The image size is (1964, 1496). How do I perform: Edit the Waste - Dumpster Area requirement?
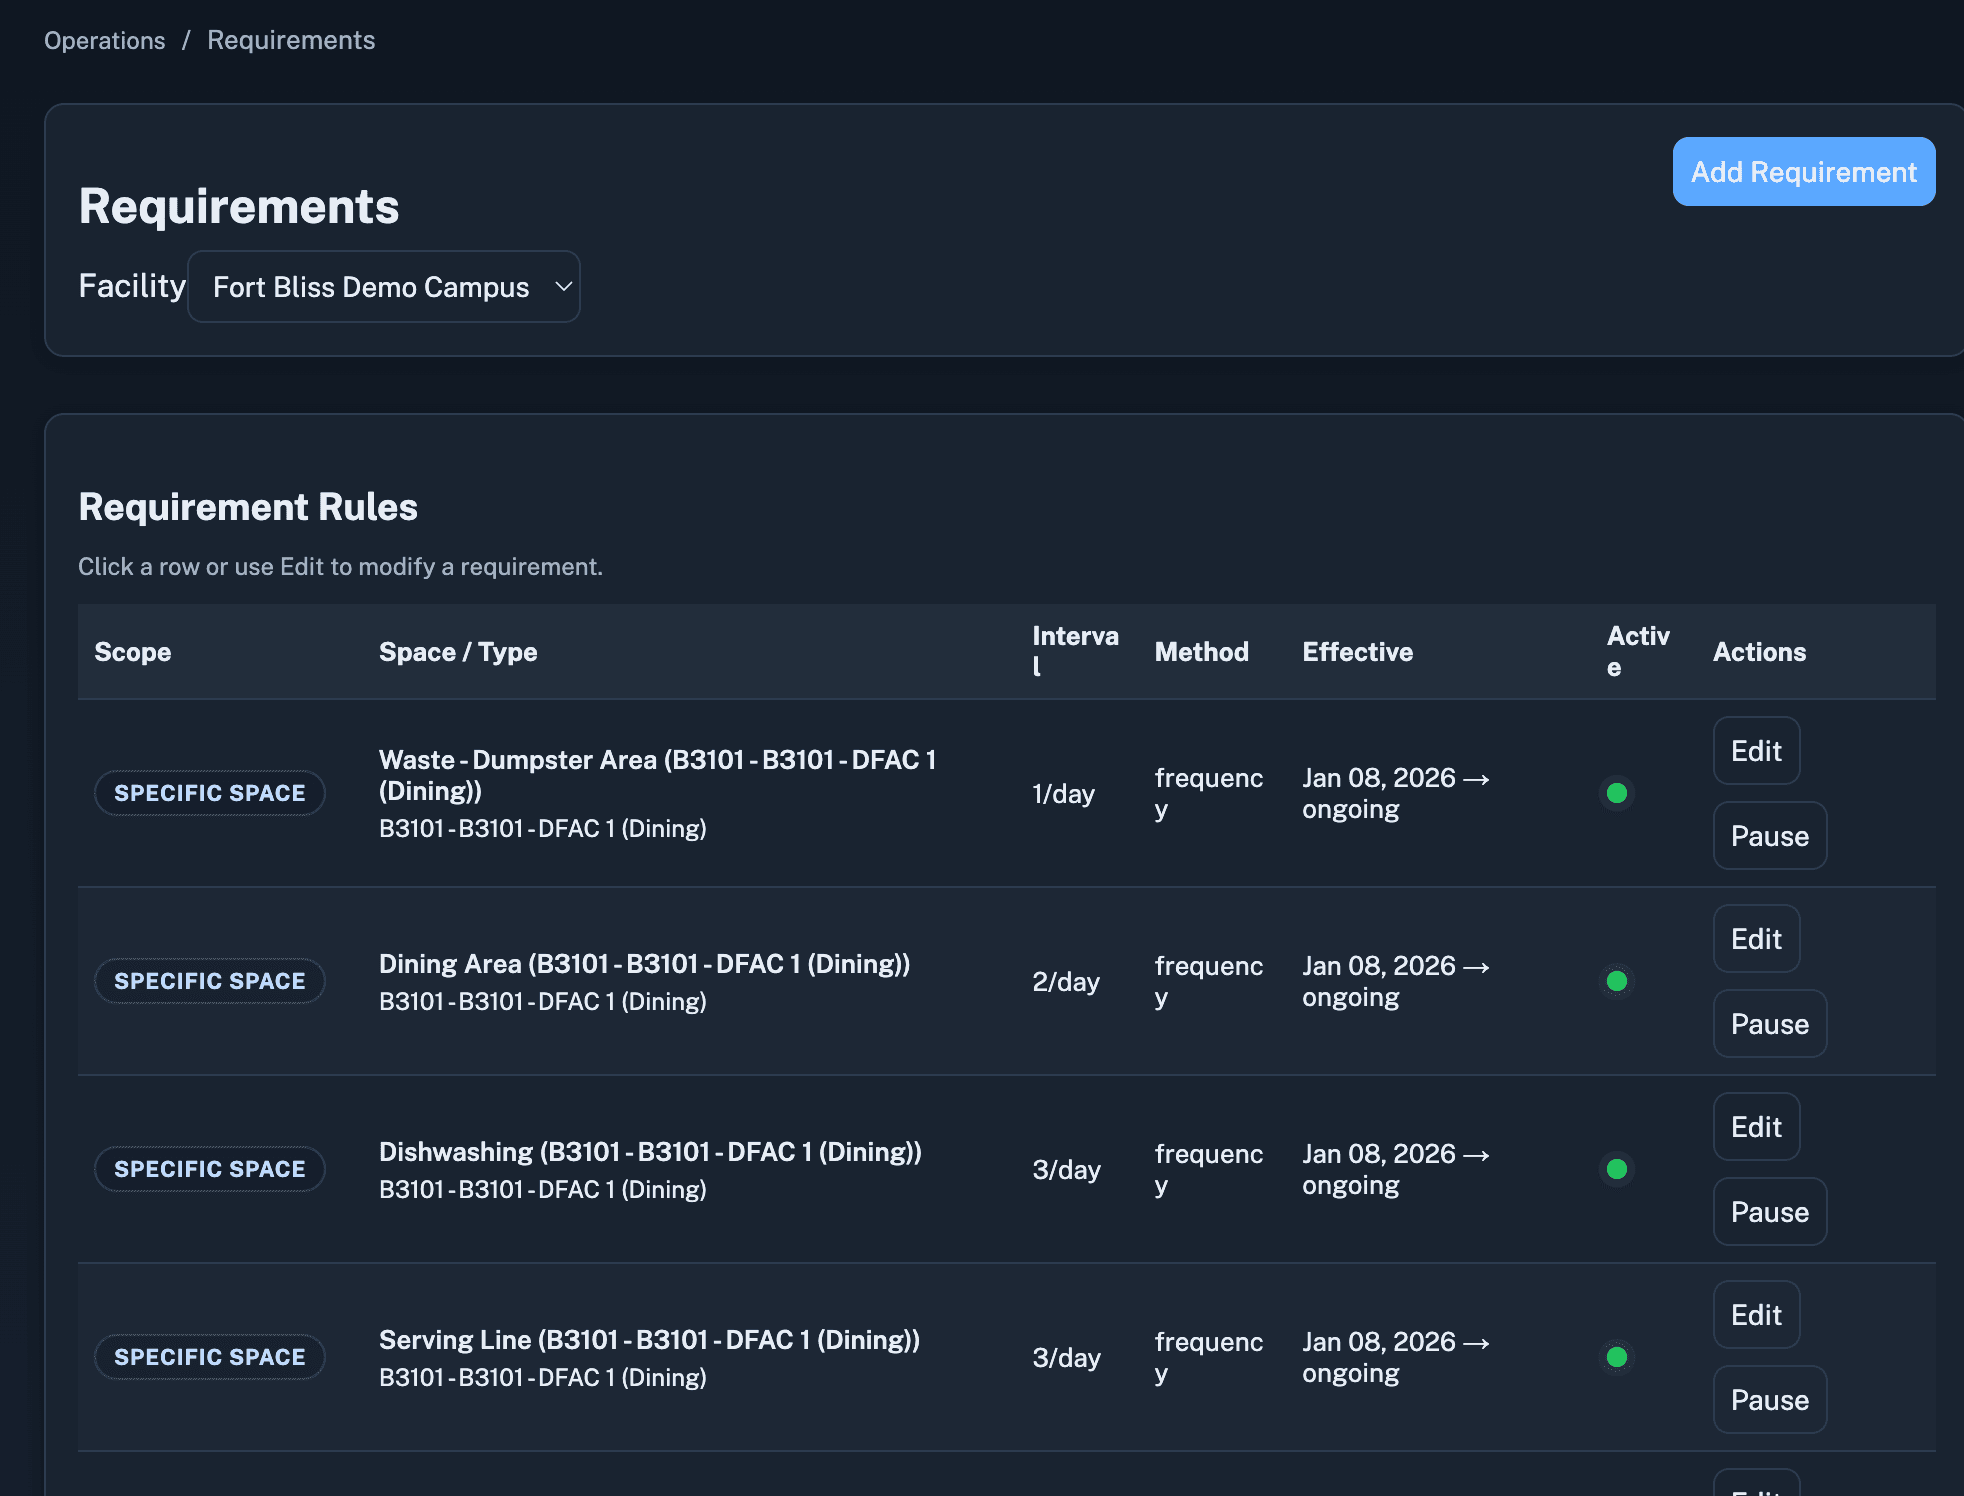point(1756,751)
